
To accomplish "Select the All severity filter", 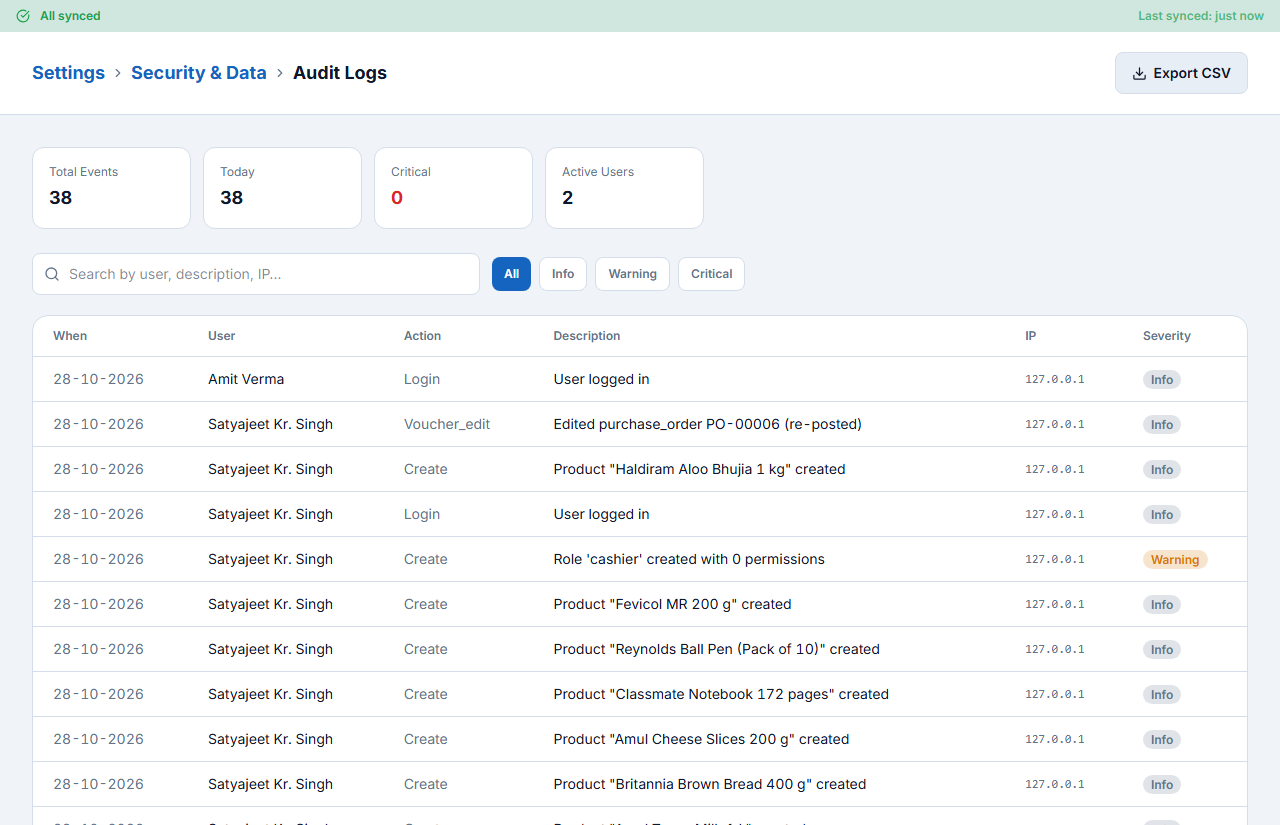I will tap(511, 274).
